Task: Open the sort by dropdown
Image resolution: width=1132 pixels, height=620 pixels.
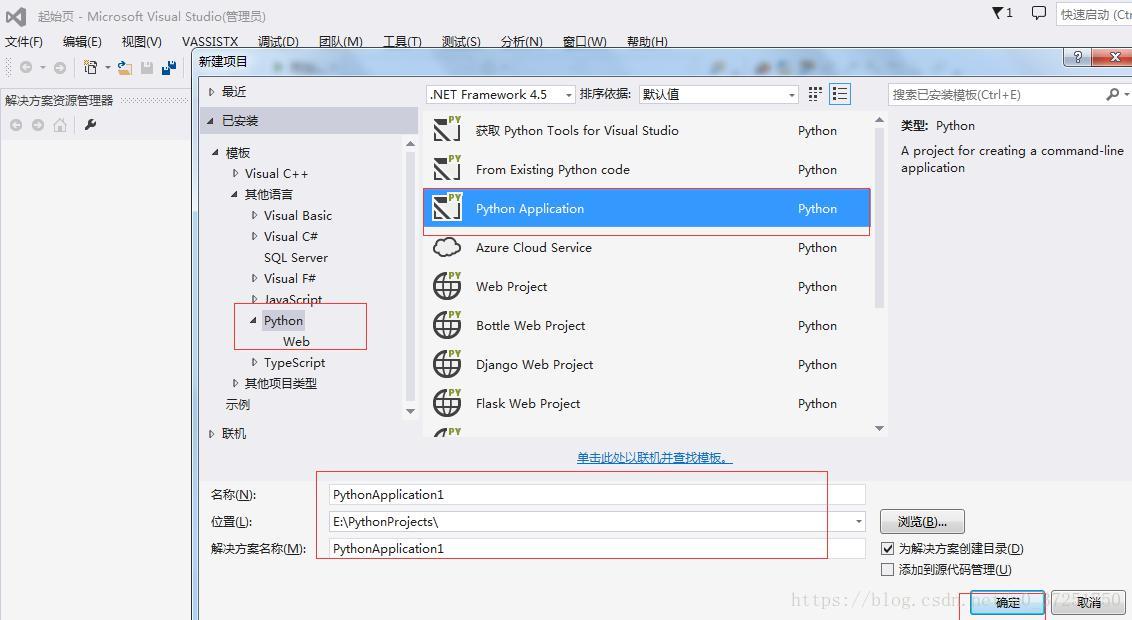Action: pyautogui.click(x=718, y=95)
